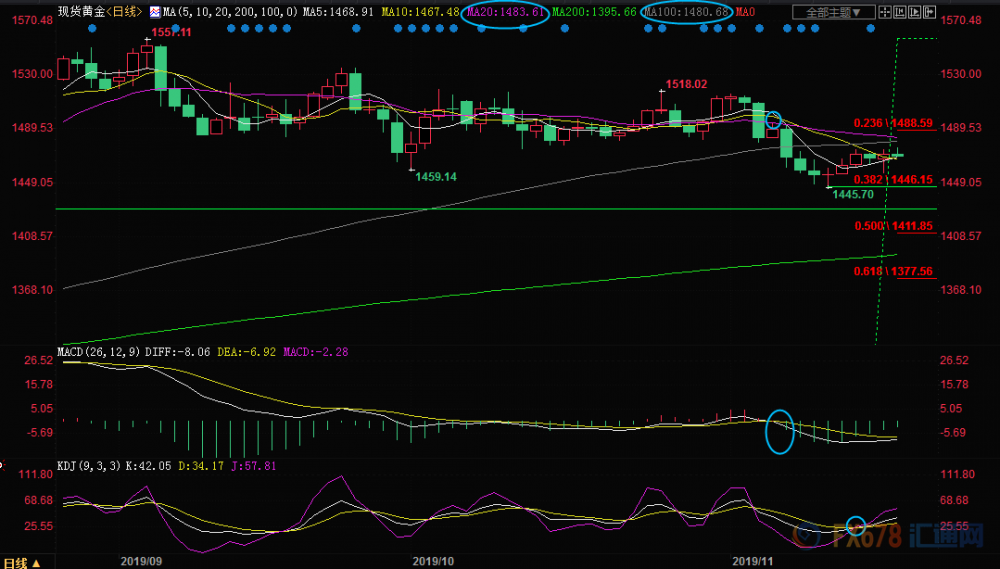1000x569 pixels.
Task: Click the <日线> period label in title
Action: click(124, 12)
